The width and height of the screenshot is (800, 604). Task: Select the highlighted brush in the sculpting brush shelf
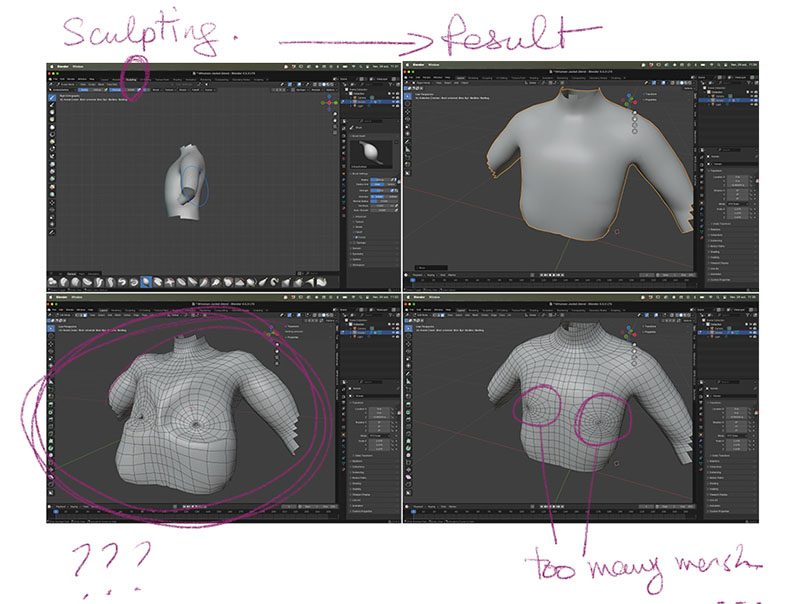(146, 282)
